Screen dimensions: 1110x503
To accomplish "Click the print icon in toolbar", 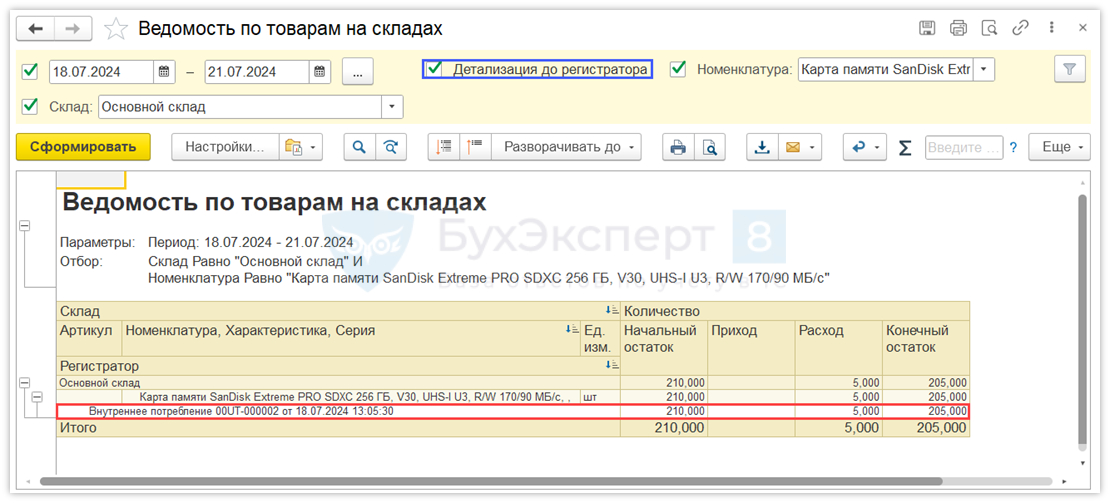I will click(678, 147).
